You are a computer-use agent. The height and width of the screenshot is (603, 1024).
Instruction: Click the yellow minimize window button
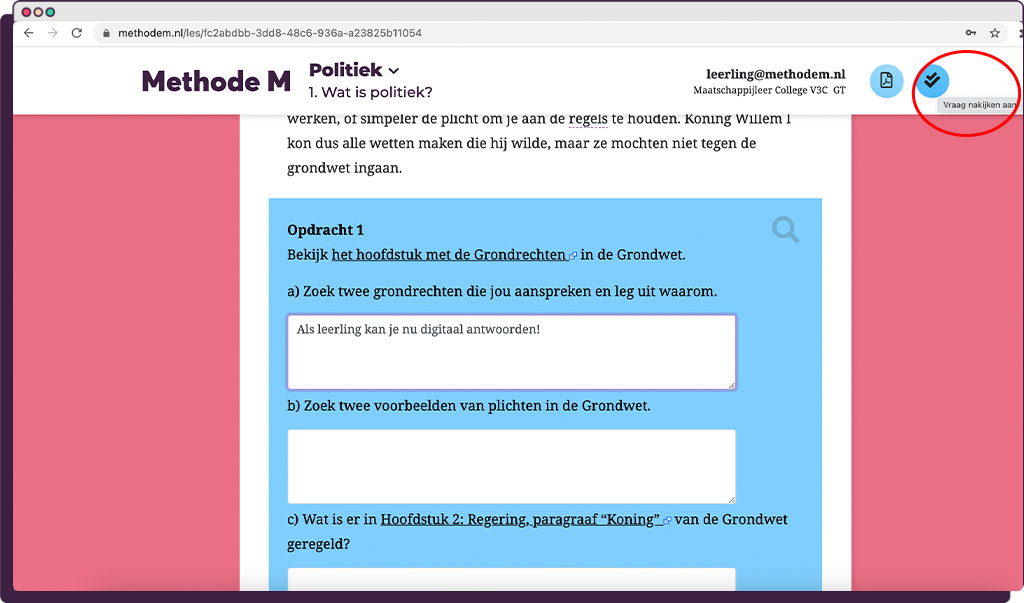pyautogui.click(x=38, y=12)
